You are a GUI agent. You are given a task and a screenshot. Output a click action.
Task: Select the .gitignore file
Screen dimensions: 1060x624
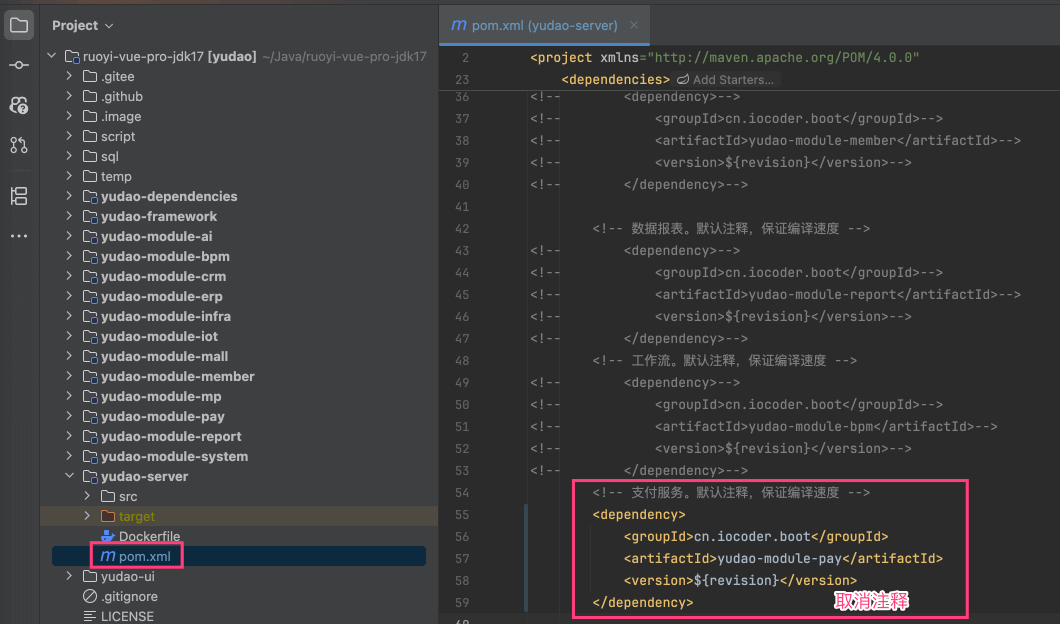click(128, 596)
